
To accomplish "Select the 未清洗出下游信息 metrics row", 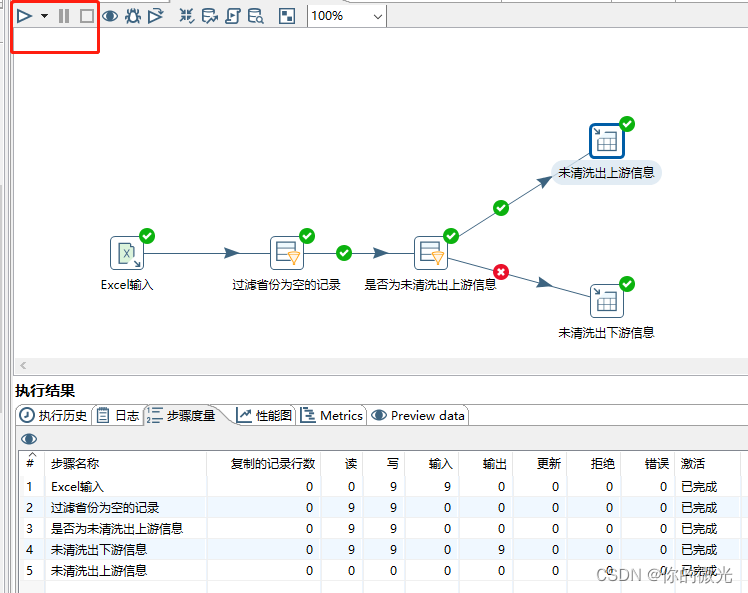I will [x=384, y=550].
